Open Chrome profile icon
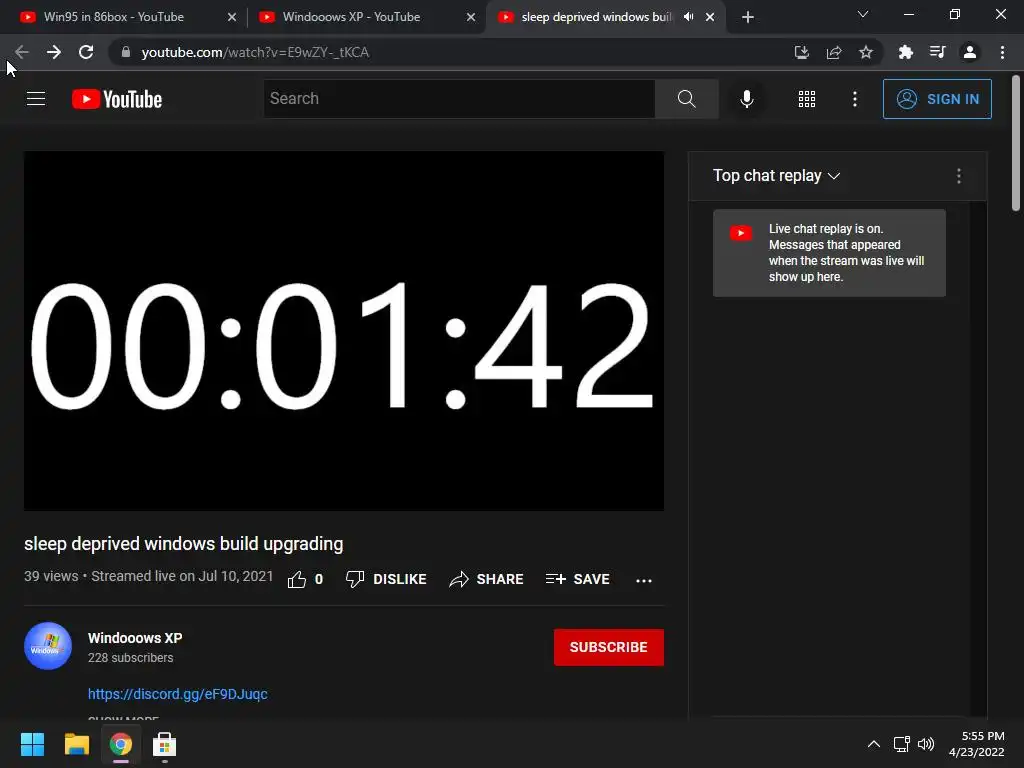Viewport: 1024px width, 768px height. tap(970, 52)
